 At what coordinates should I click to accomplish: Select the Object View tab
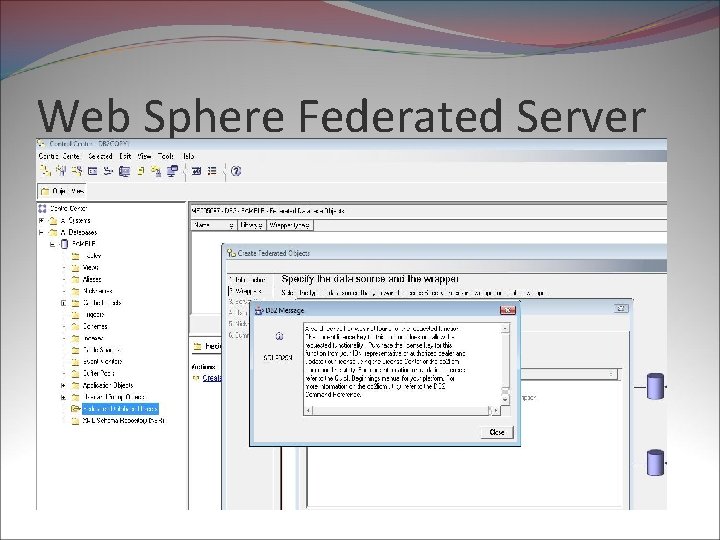pyautogui.click(x=62, y=191)
